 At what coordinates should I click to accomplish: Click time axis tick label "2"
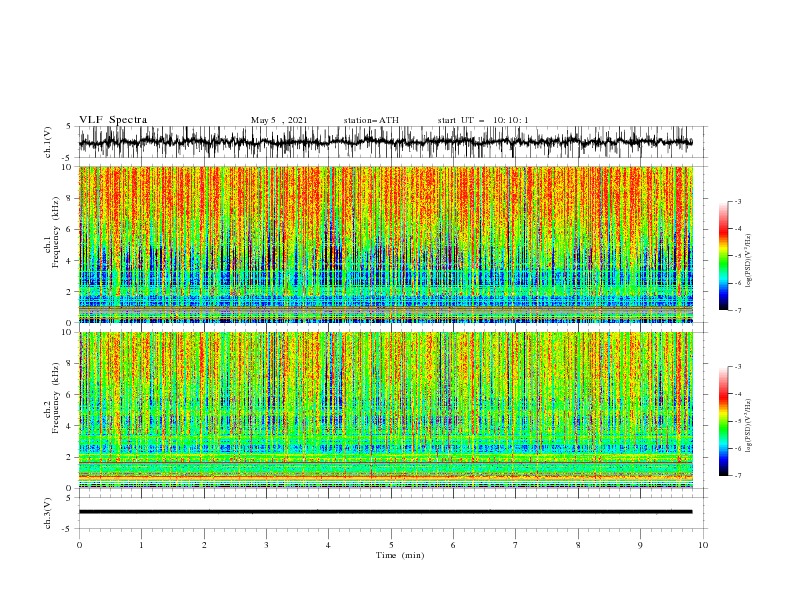[x=204, y=545]
